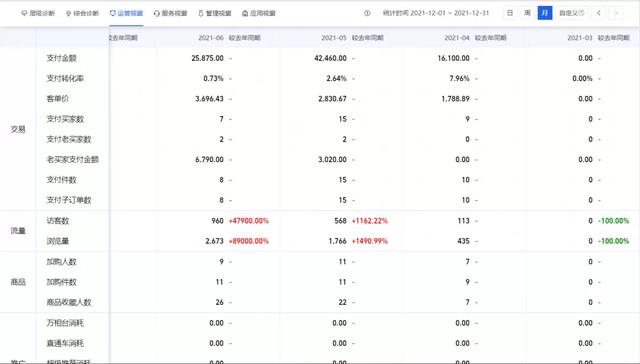Select the 周 granularity button
This screenshot has height=364, width=640.
tap(527, 13)
